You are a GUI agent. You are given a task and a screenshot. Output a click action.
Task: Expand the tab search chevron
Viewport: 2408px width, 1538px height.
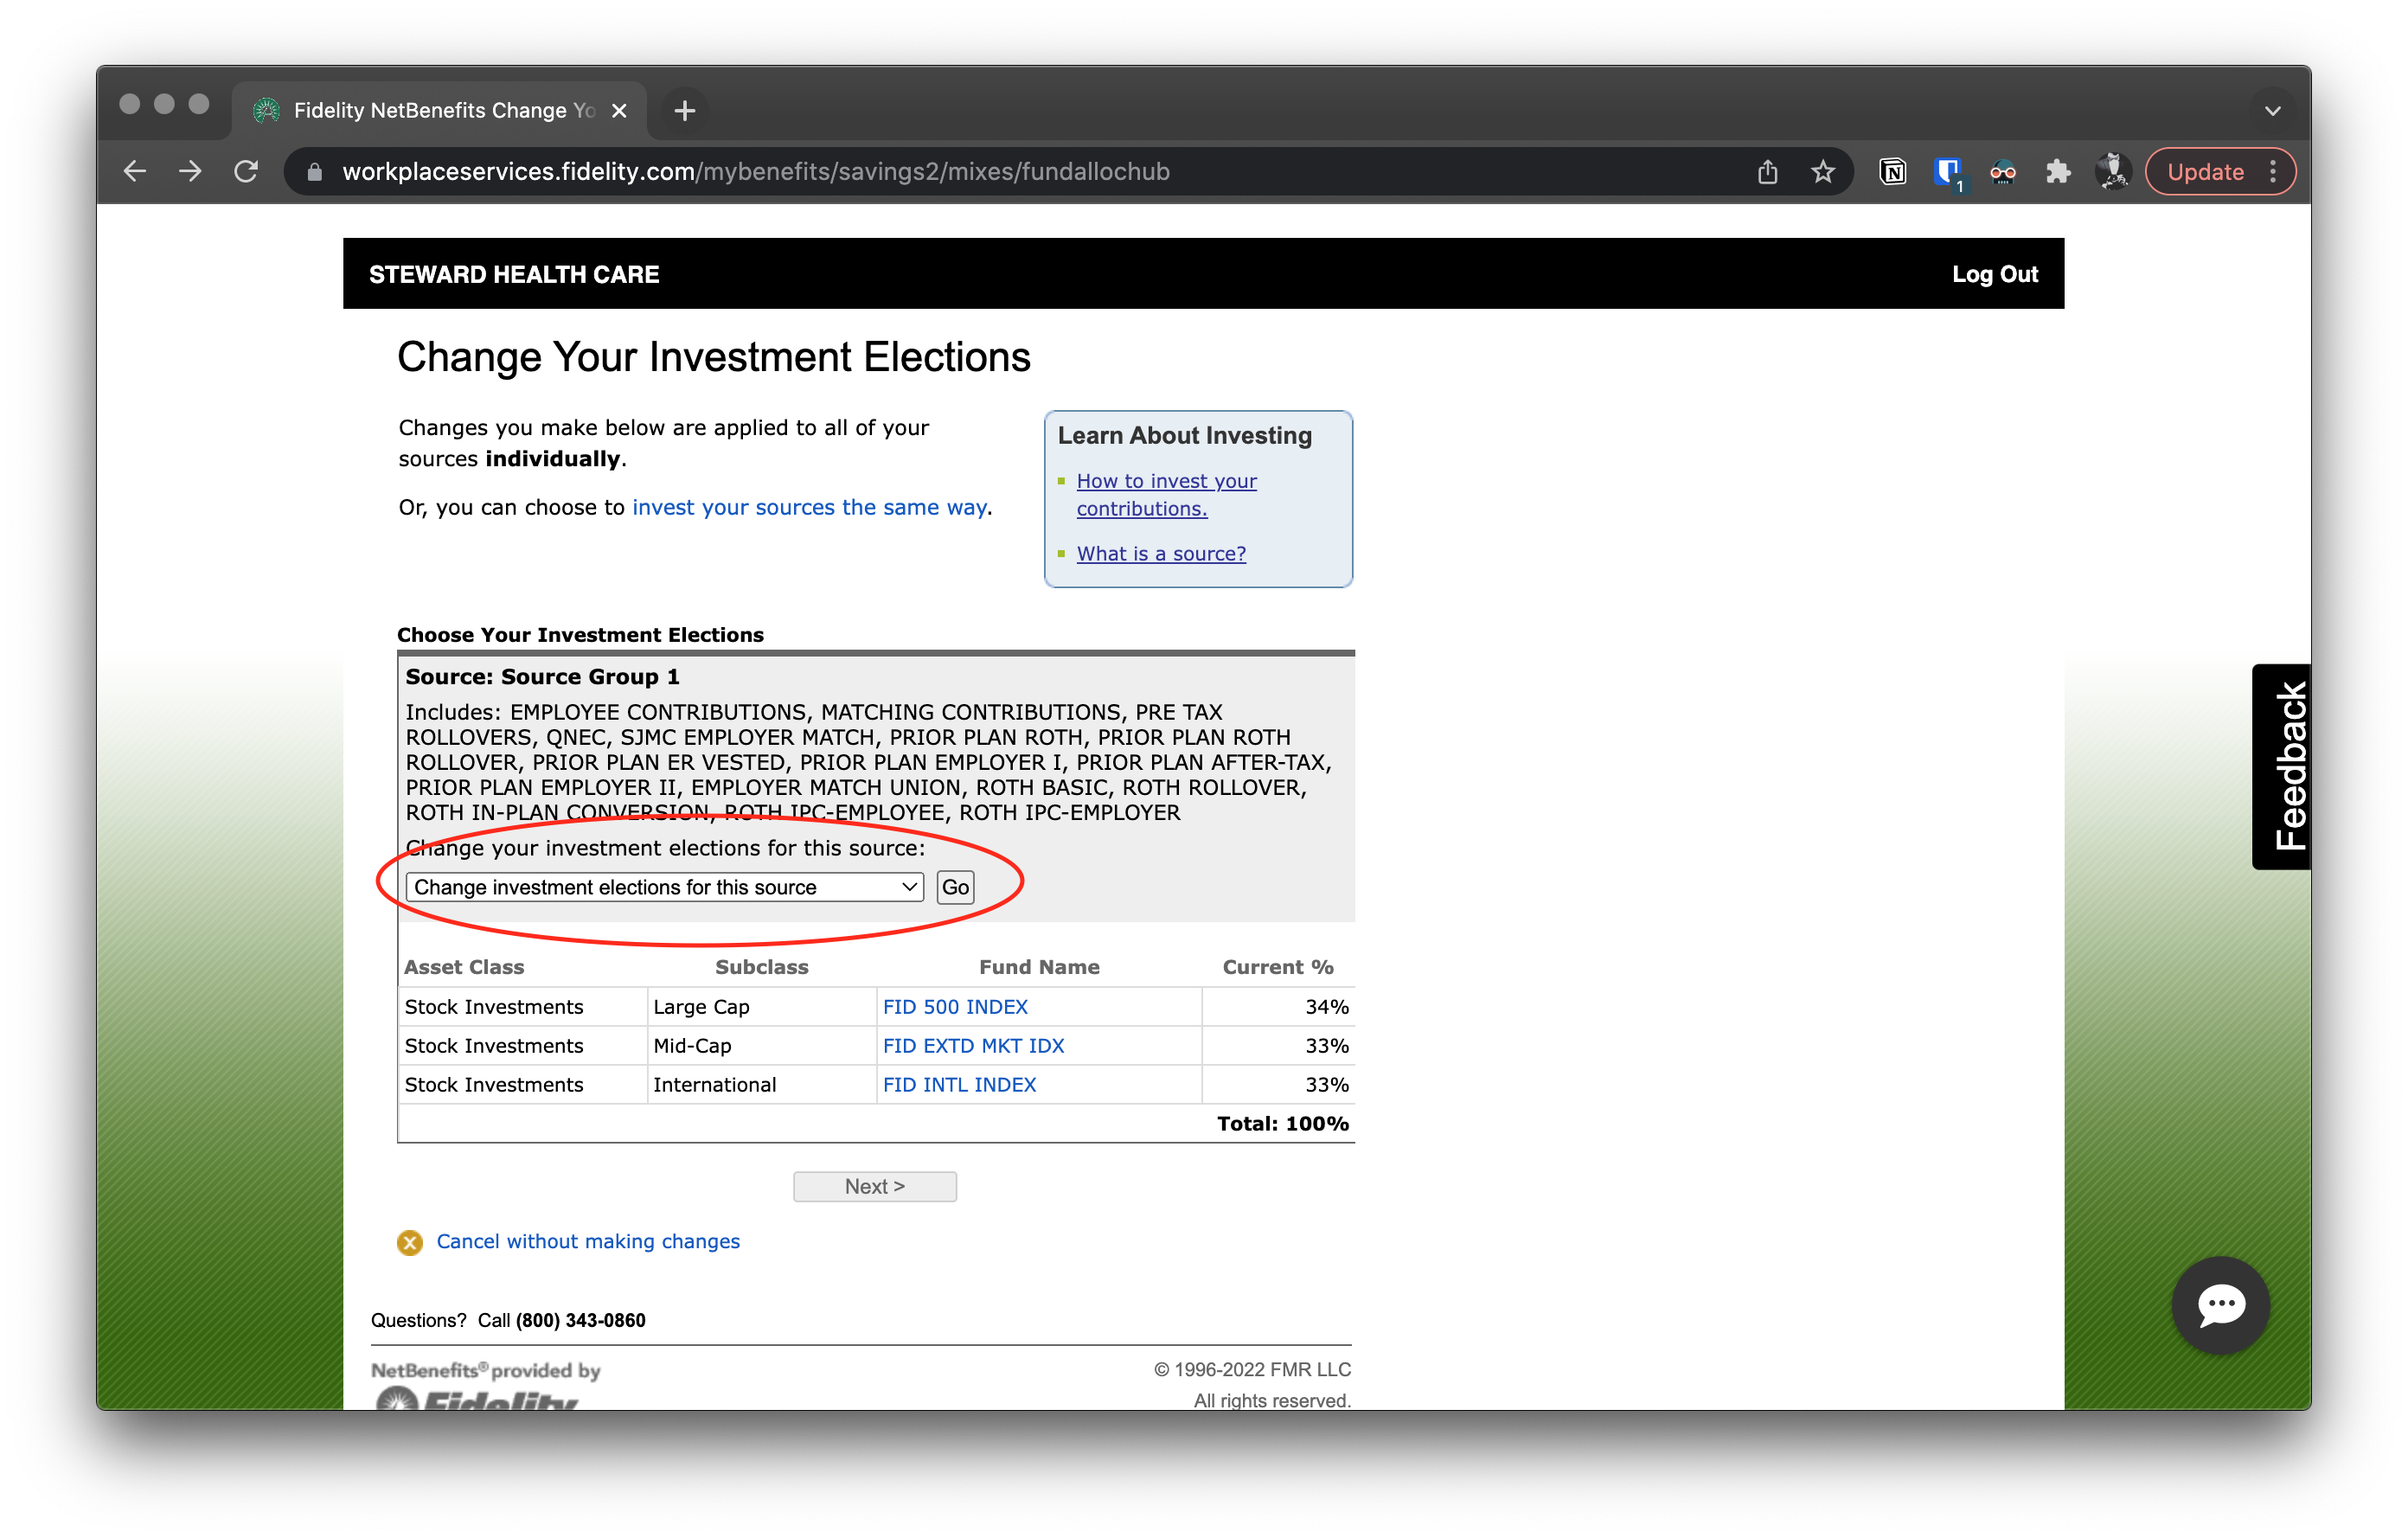click(x=2272, y=110)
